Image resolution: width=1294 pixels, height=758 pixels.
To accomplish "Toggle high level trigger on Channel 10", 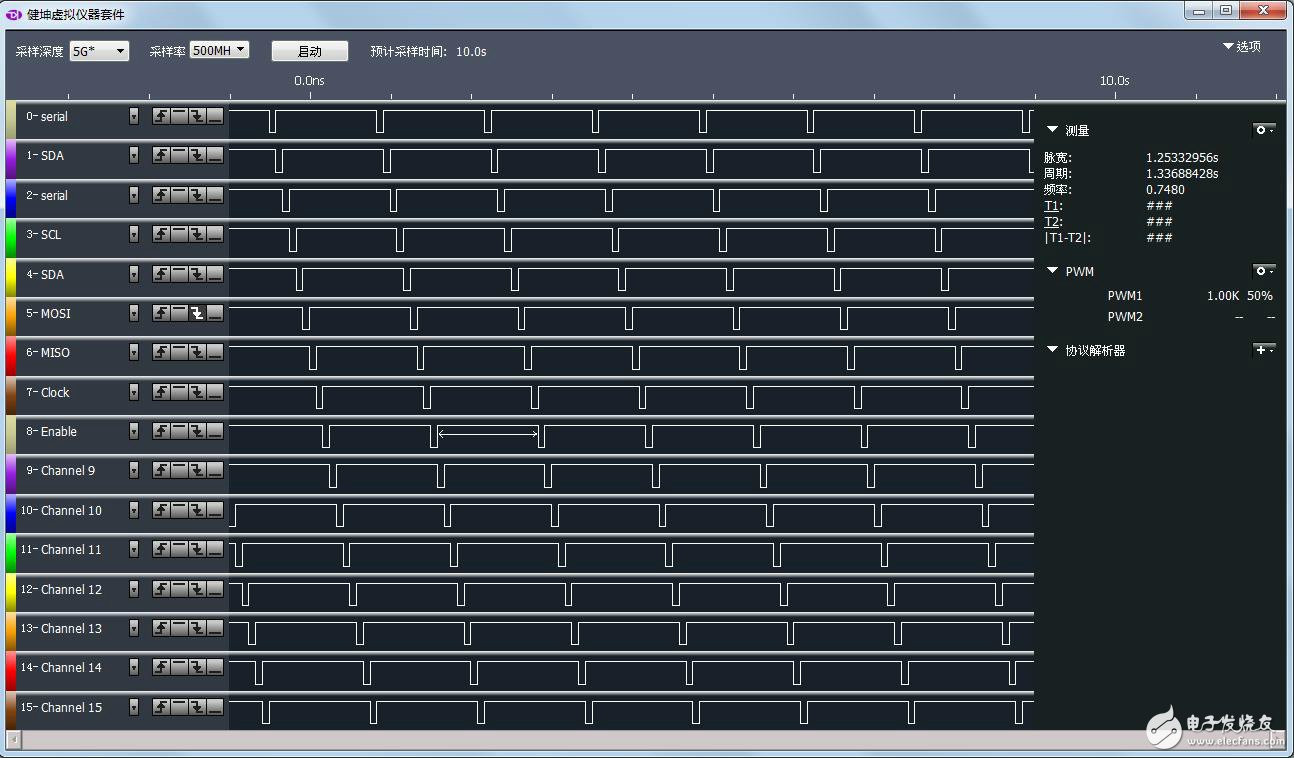I will pyautogui.click(x=179, y=511).
